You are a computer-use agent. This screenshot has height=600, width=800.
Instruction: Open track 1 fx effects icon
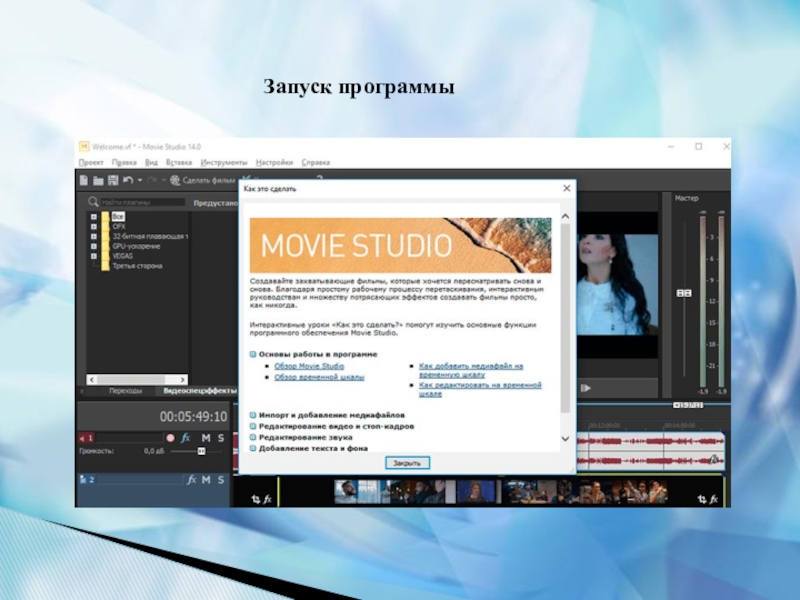(187, 438)
